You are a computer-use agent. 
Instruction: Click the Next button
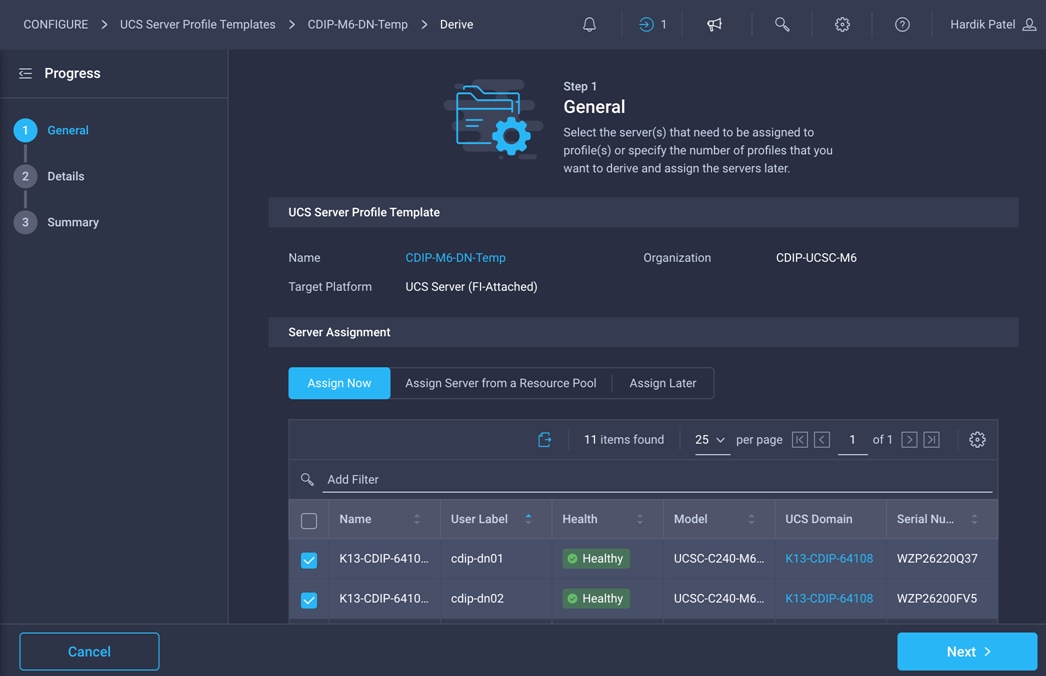pyautogui.click(x=967, y=651)
